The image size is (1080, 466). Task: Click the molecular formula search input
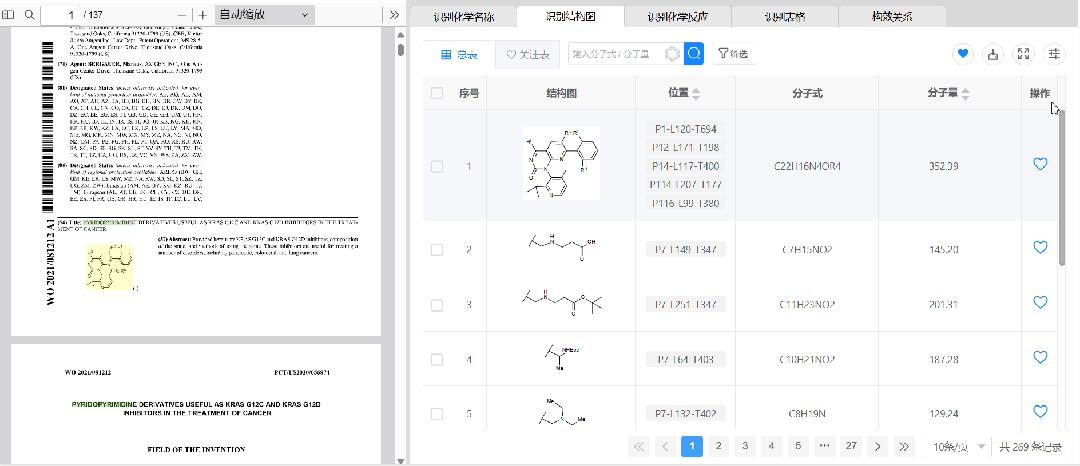[x=616, y=54]
